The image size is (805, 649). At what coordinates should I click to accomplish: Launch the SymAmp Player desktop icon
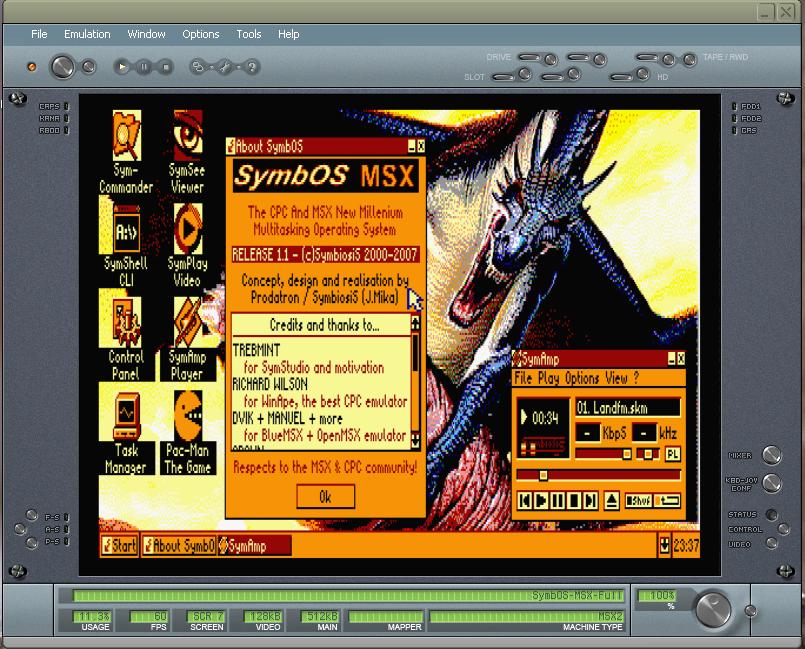tap(187, 339)
